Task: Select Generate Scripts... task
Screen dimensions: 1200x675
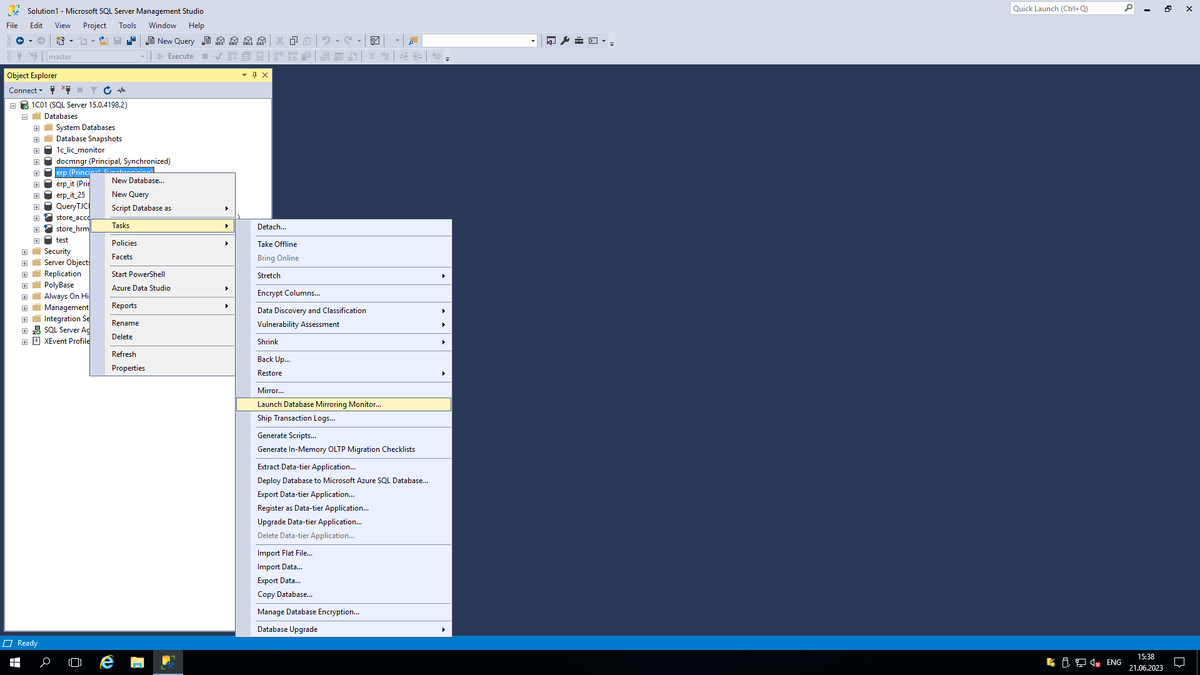Action: pos(343,435)
